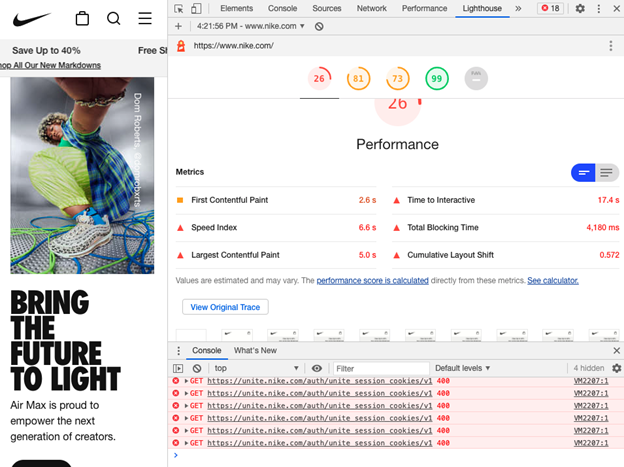Clear the console with the clear icon
624x467 pixels.
(x=197, y=368)
